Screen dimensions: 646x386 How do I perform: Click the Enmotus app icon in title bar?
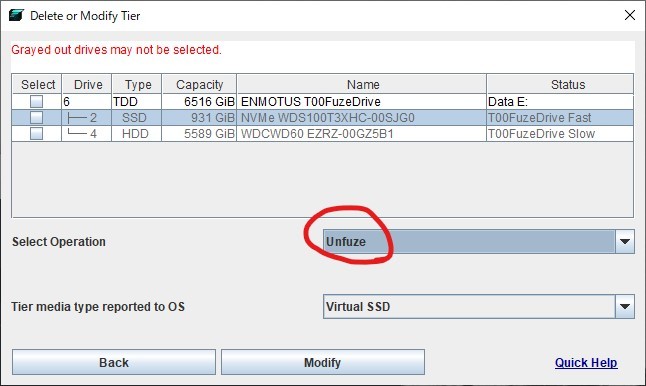pos(16,15)
